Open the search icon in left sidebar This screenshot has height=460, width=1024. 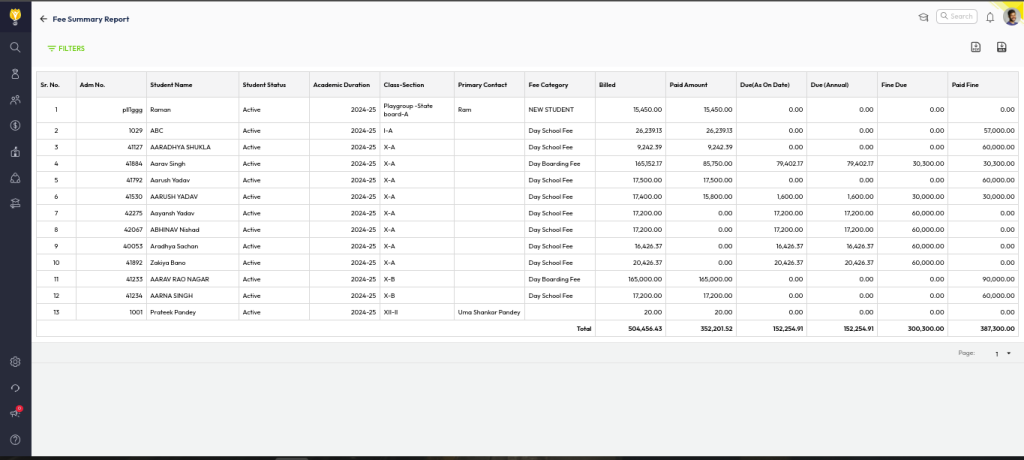click(x=15, y=47)
